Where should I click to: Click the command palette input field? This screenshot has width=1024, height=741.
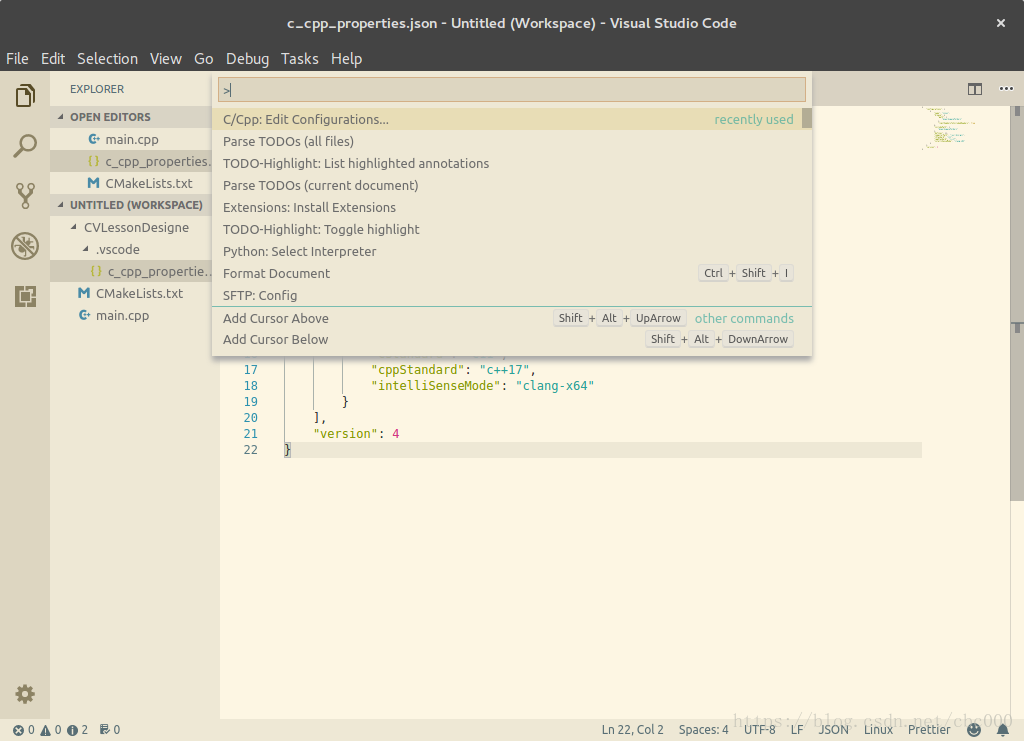pos(511,89)
